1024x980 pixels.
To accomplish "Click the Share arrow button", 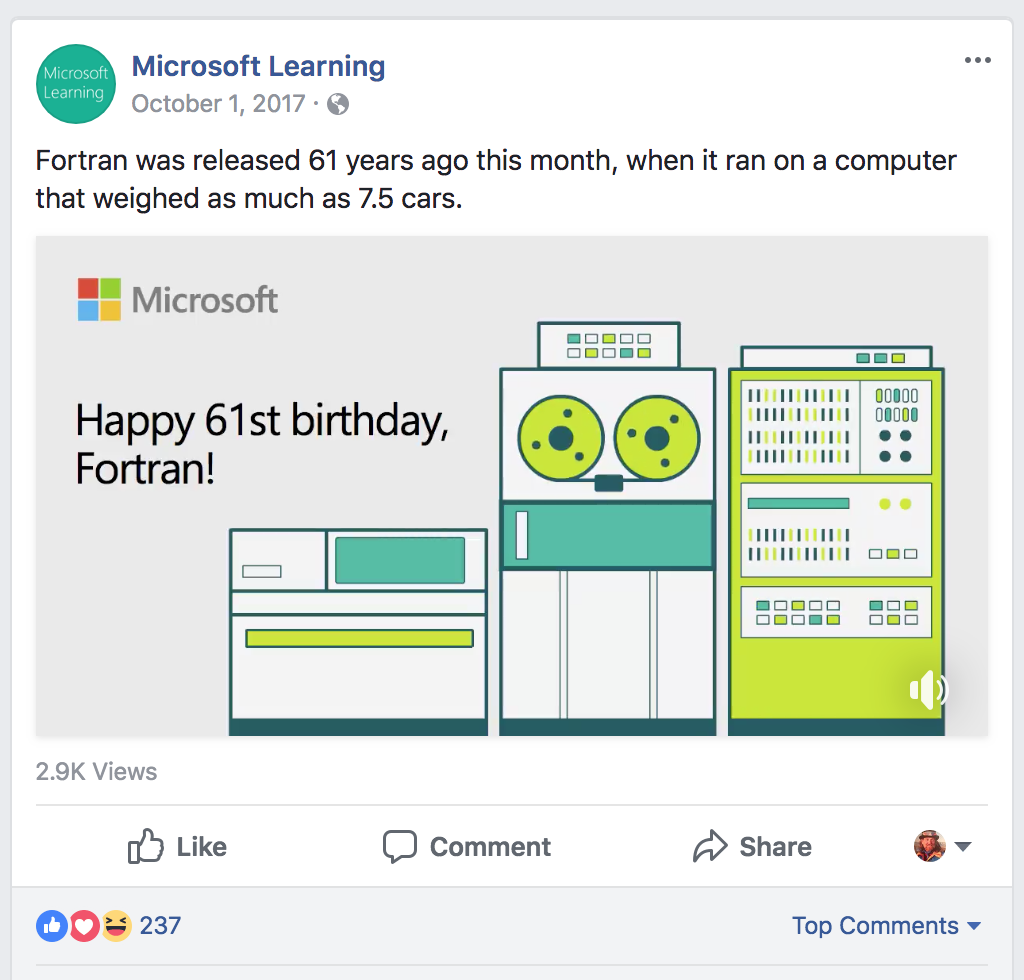I will 752,847.
